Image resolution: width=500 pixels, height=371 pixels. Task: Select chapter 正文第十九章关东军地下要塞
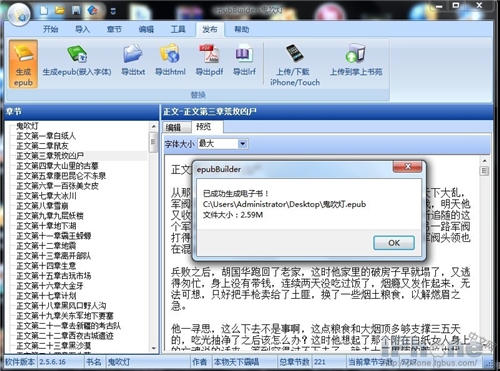65,316
